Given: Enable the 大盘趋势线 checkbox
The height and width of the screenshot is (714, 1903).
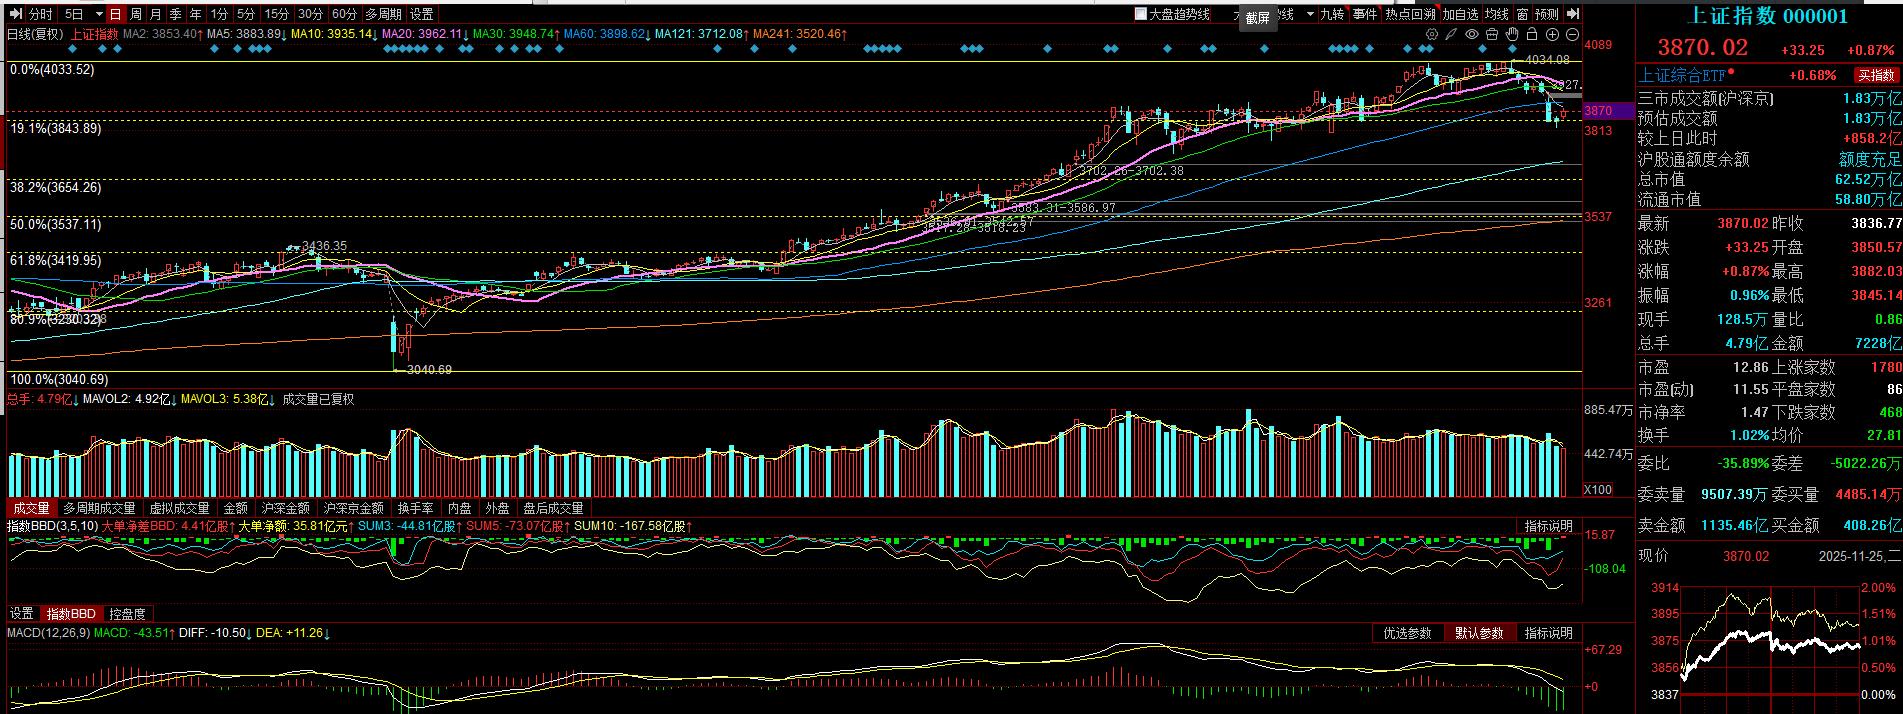Looking at the screenshot, I should pos(1141,14).
